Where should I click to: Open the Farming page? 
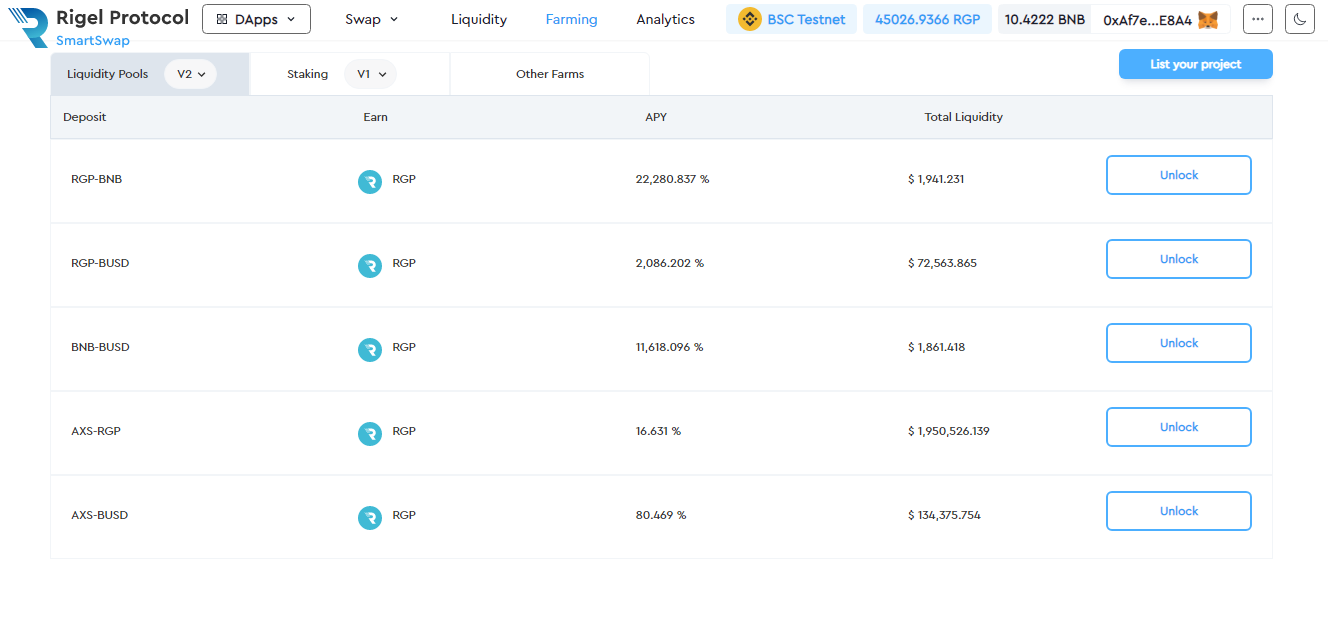pos(571,19)
